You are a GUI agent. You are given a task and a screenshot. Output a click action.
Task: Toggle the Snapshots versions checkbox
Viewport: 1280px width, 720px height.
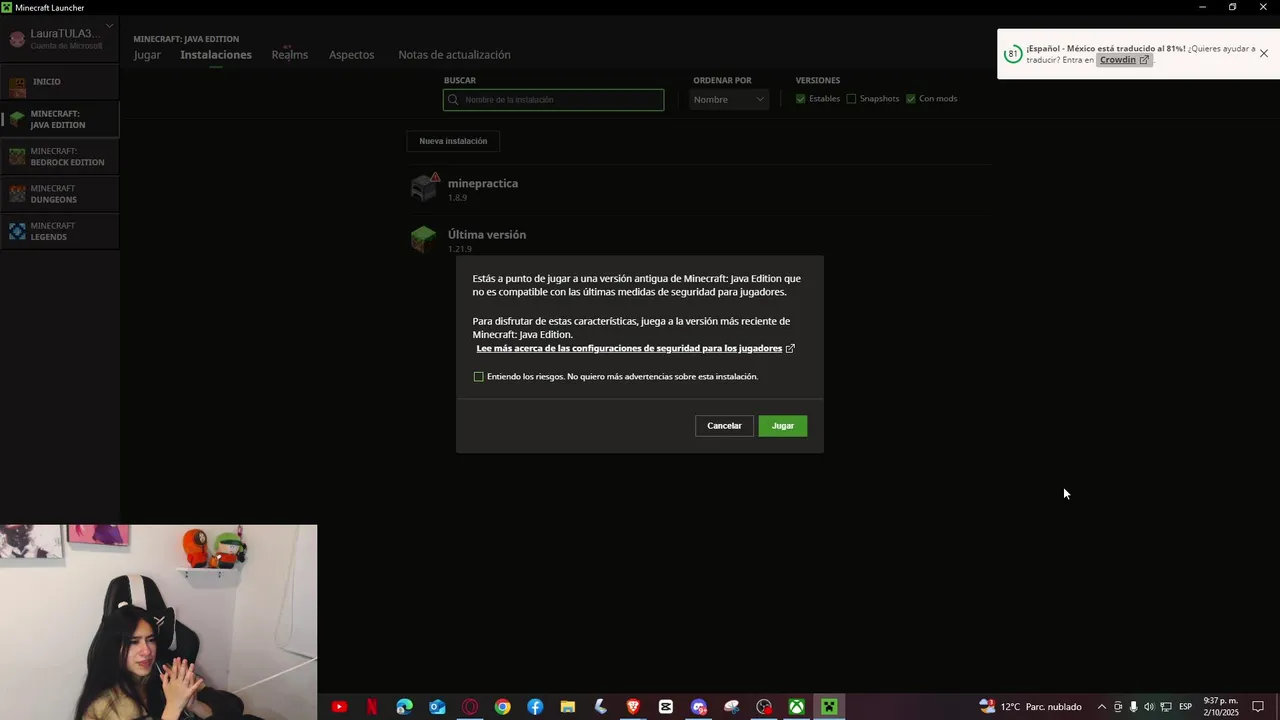click(x=851, y=99)
